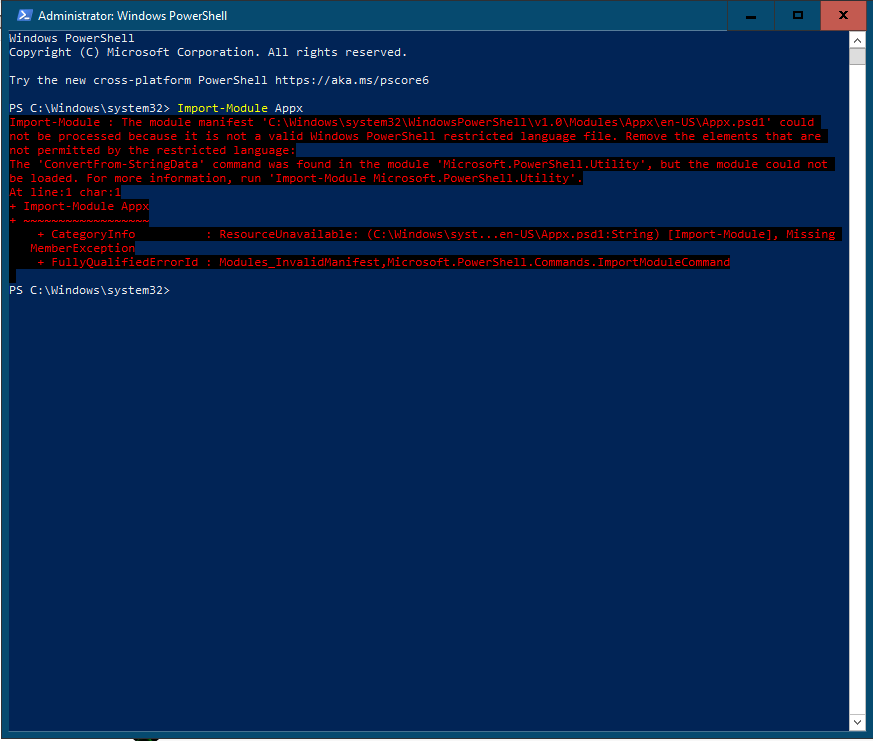Viewport: 873px width, 741px height.
Task: Click the https://aka.ms/pscore6 URL text
Action: (352, 80)
